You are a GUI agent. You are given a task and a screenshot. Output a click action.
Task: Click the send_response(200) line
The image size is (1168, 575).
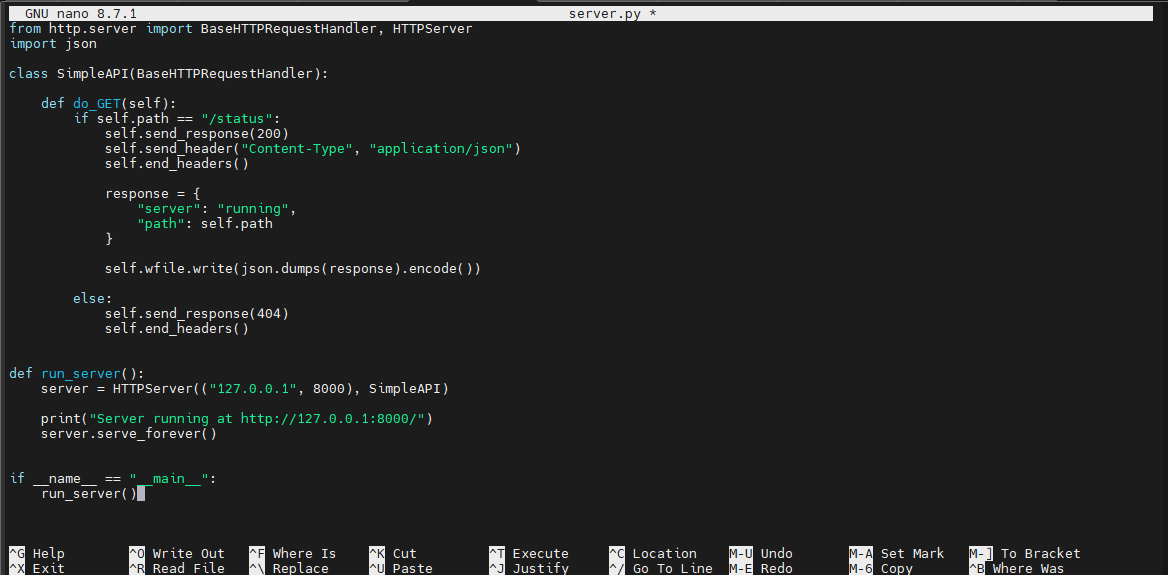click(x=197, y=133)
